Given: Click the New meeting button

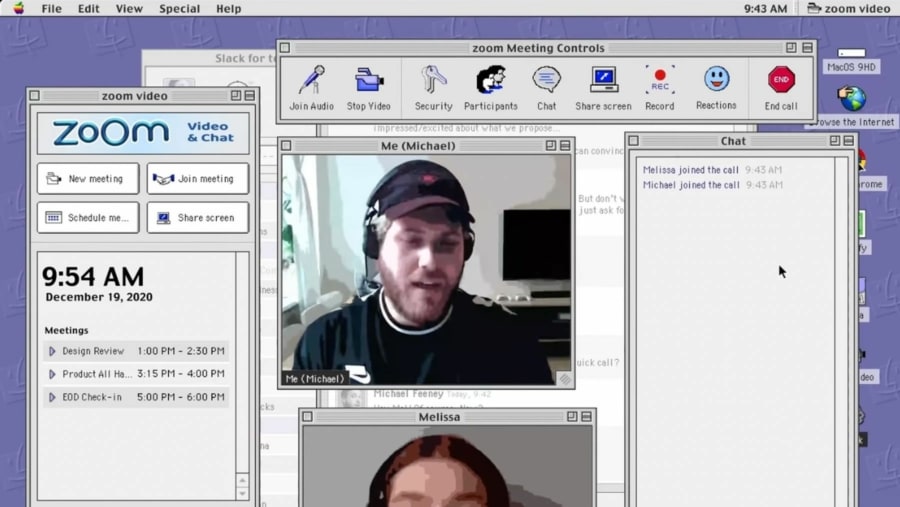Looking at the screenshot, I should click(88, 179).
